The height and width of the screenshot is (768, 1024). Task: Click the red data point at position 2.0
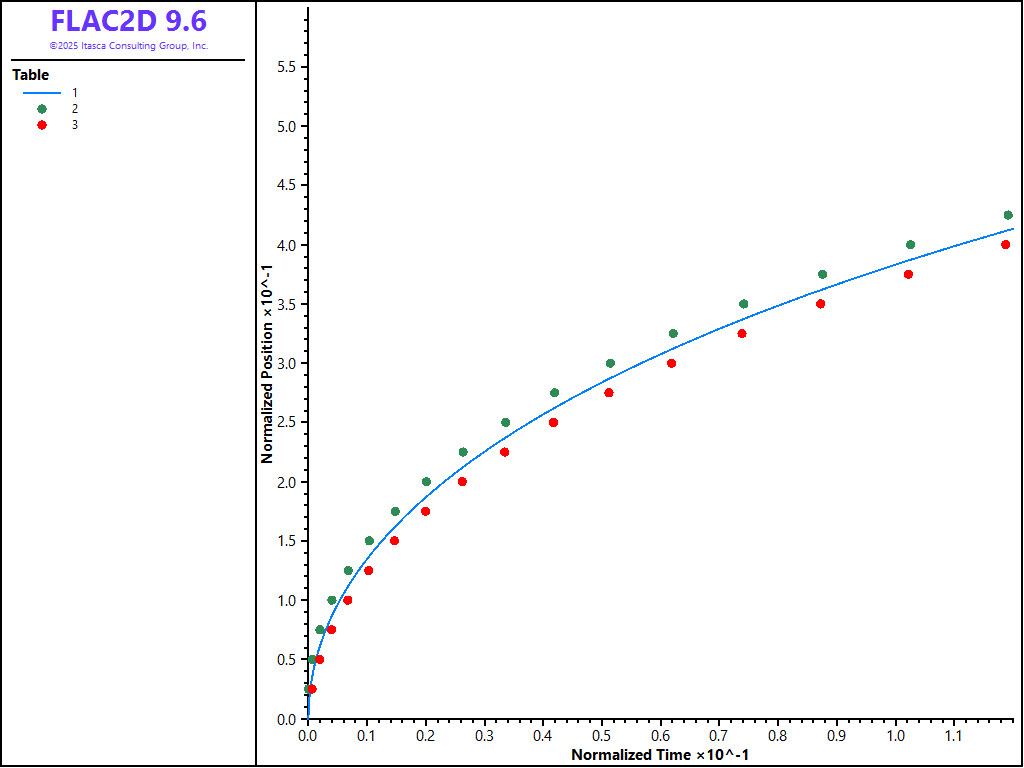pyautogui.click(x=462, y=482)
